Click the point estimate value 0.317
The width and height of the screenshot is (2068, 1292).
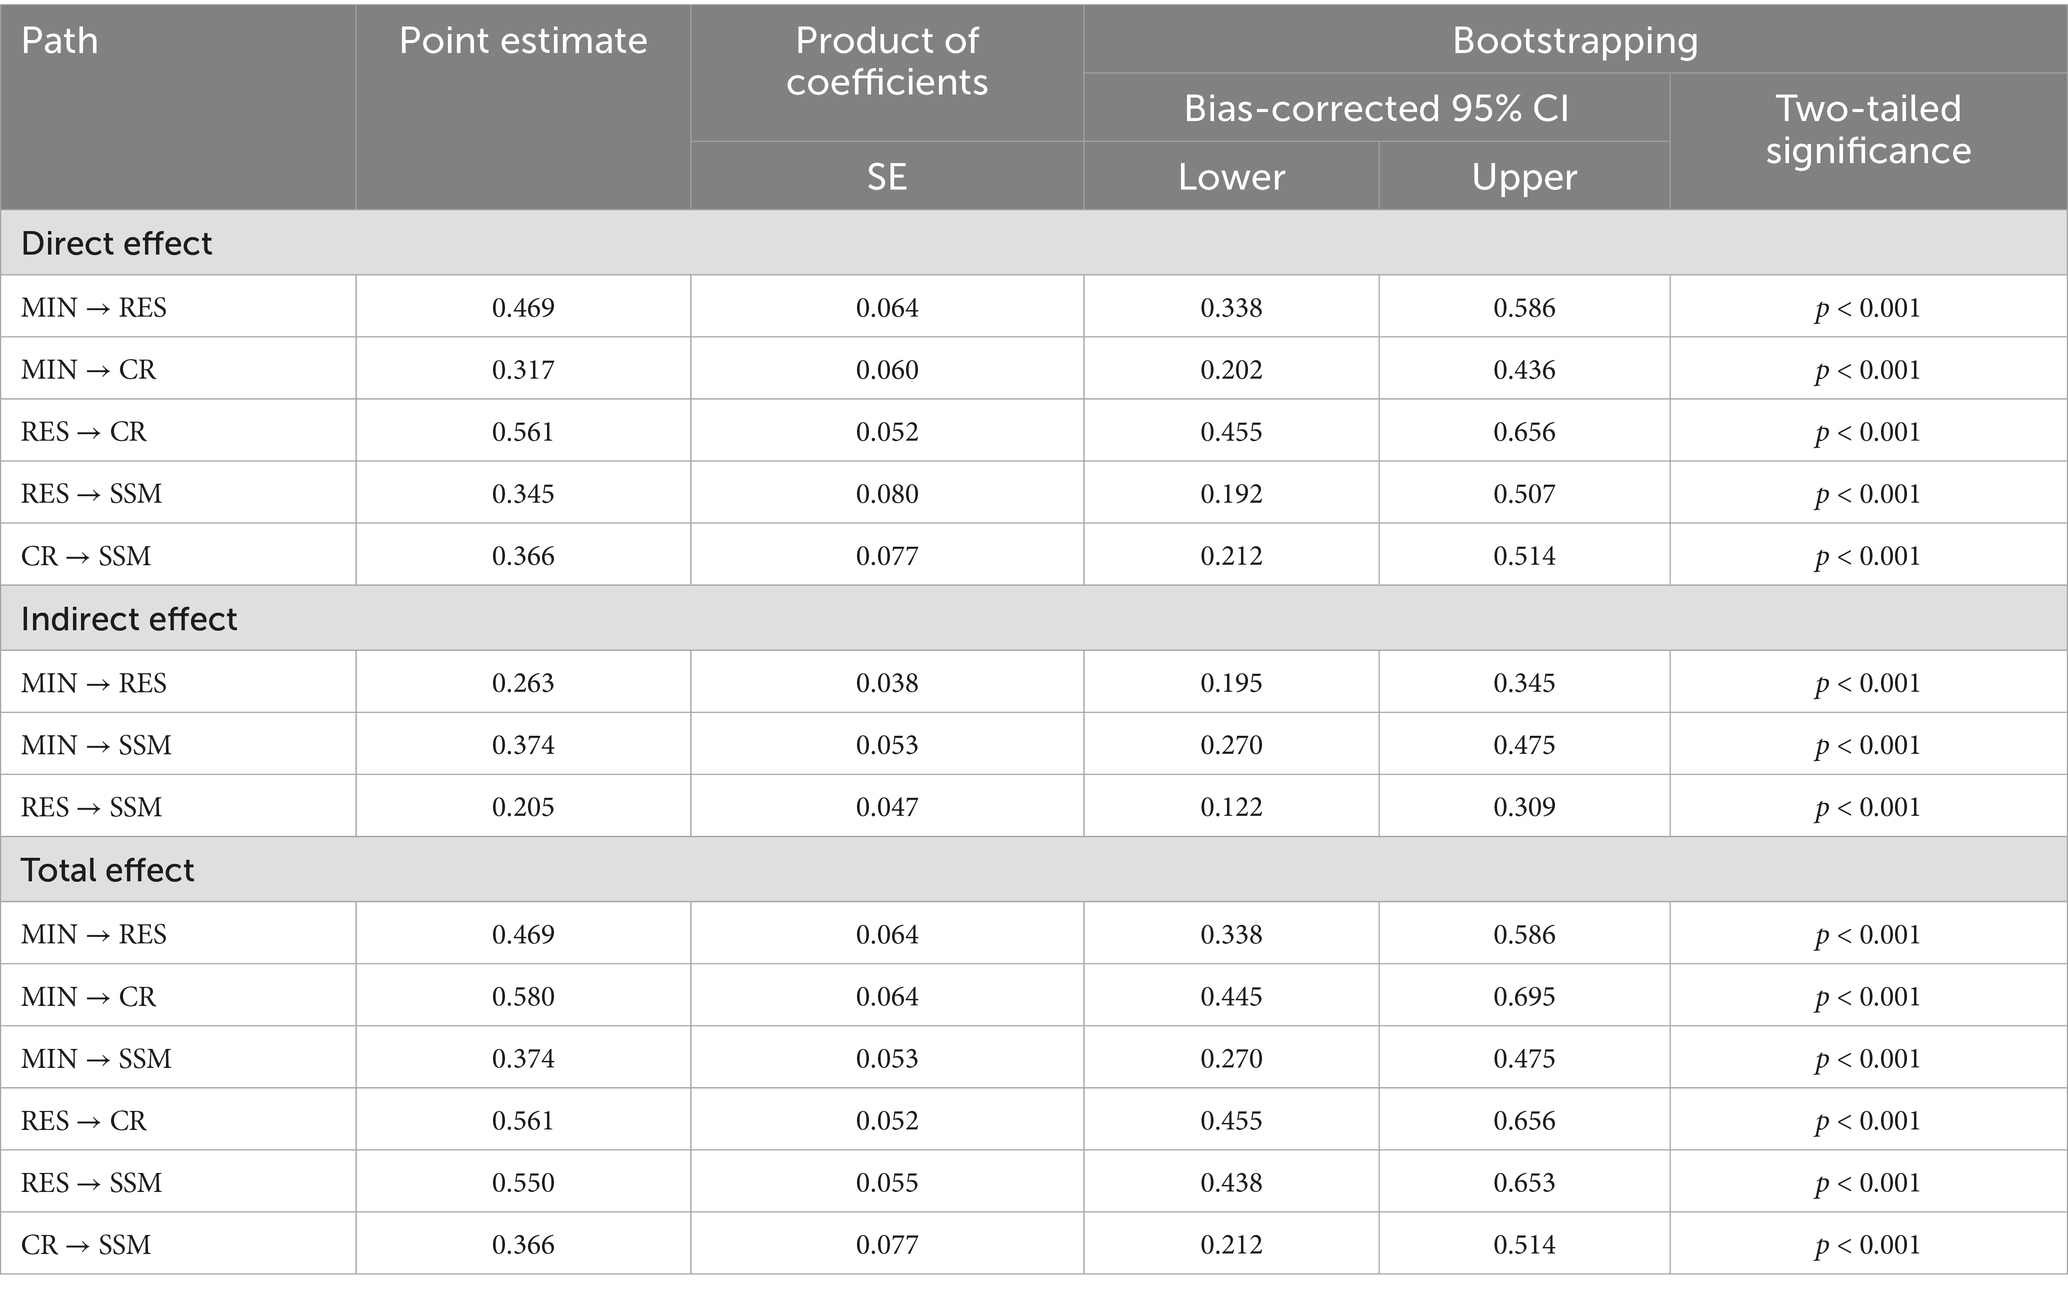tap(523, 370)
